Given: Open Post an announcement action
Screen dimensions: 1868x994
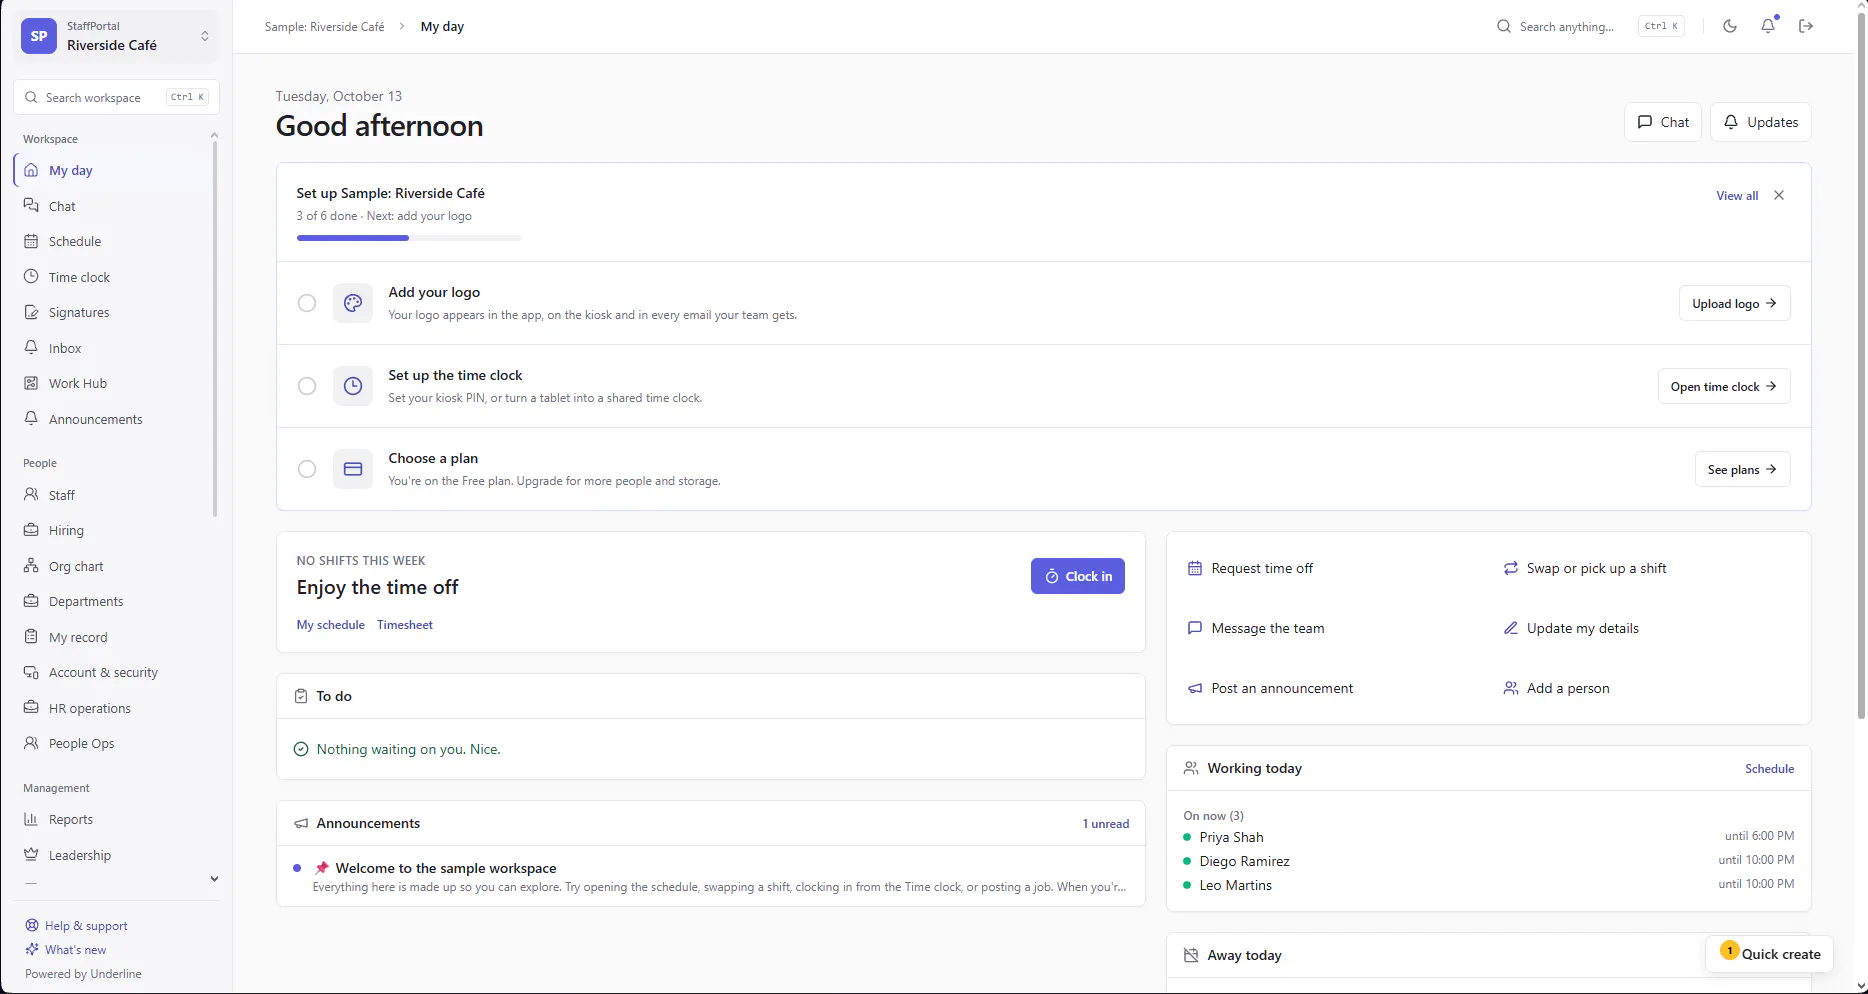Looking at the screenshot, I should (1270, 688).
